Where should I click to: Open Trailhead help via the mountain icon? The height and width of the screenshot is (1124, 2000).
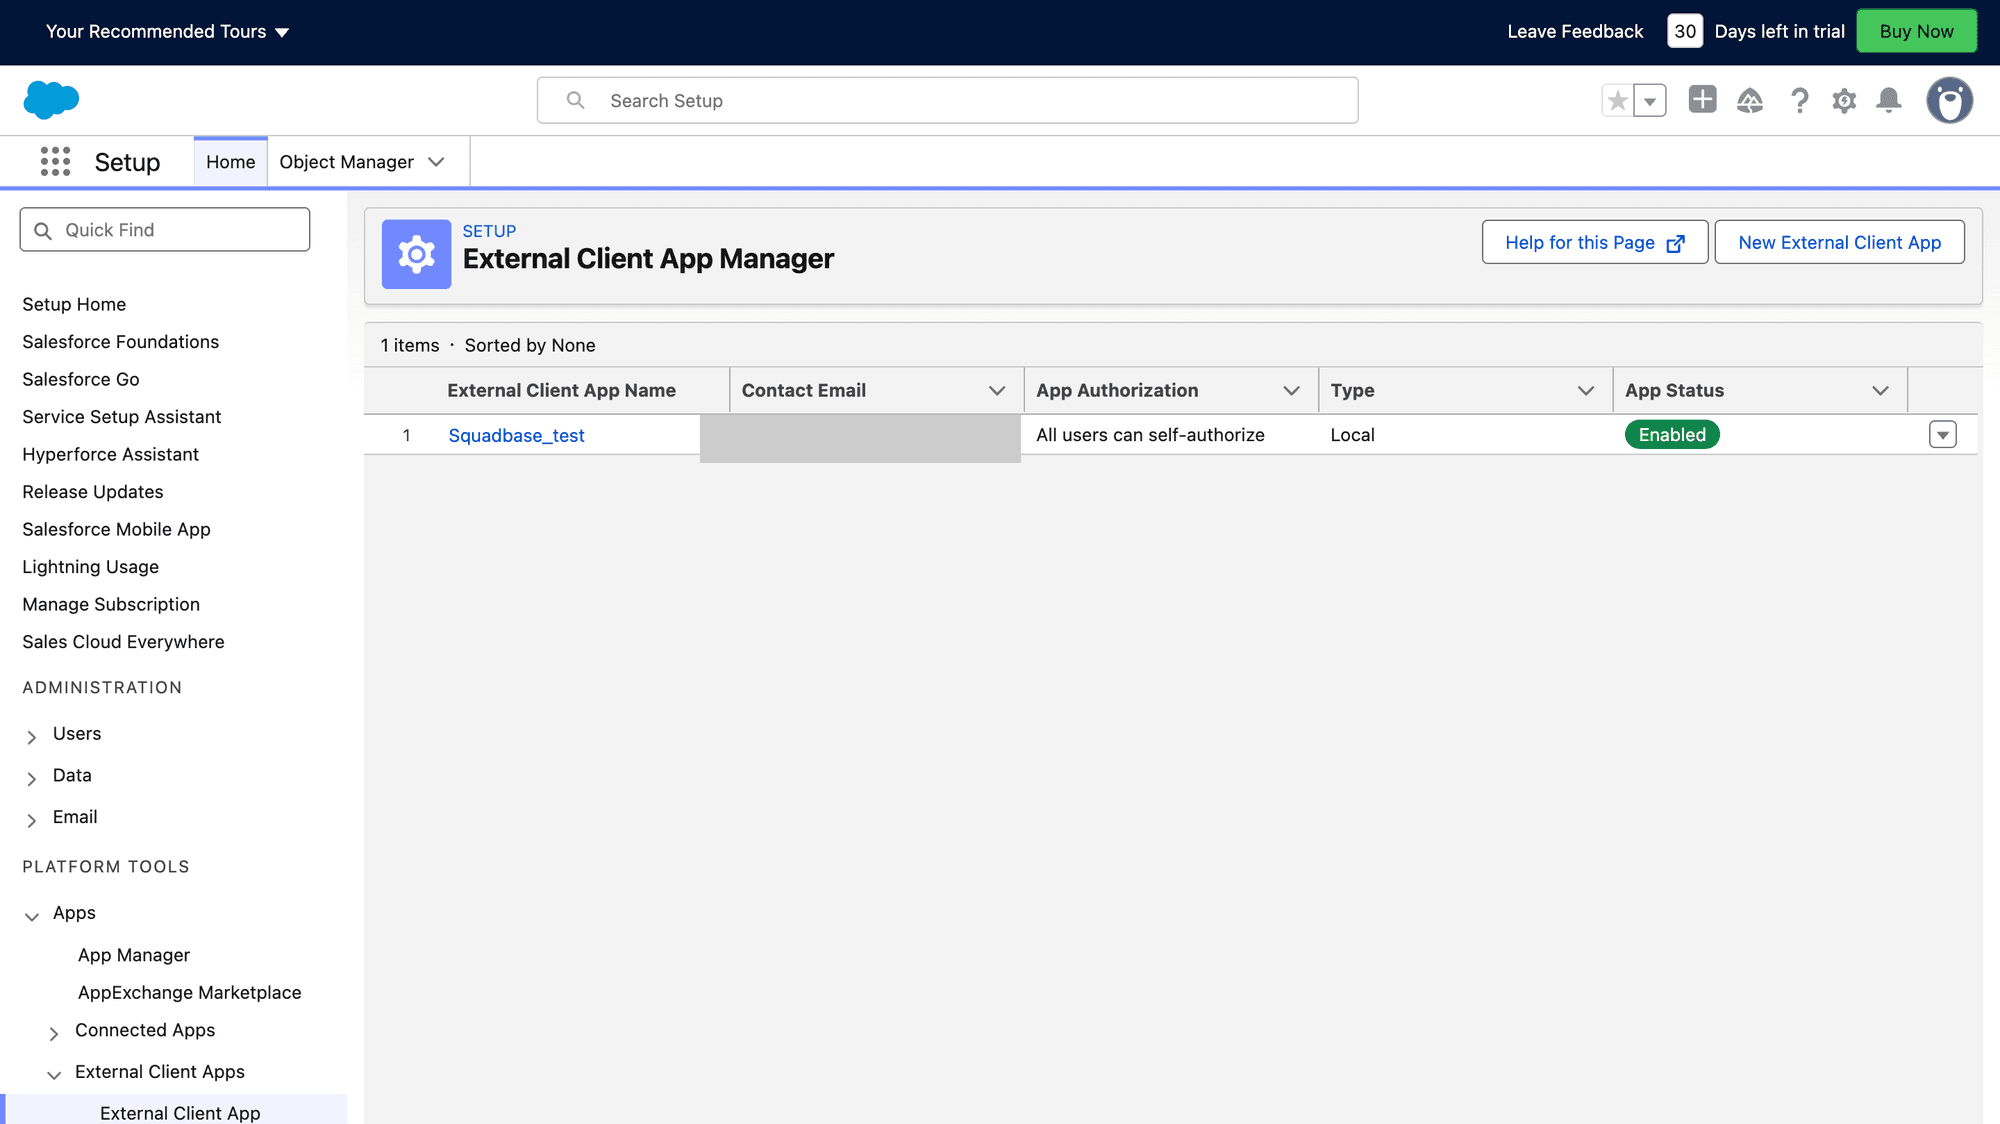pos(1750,100)
